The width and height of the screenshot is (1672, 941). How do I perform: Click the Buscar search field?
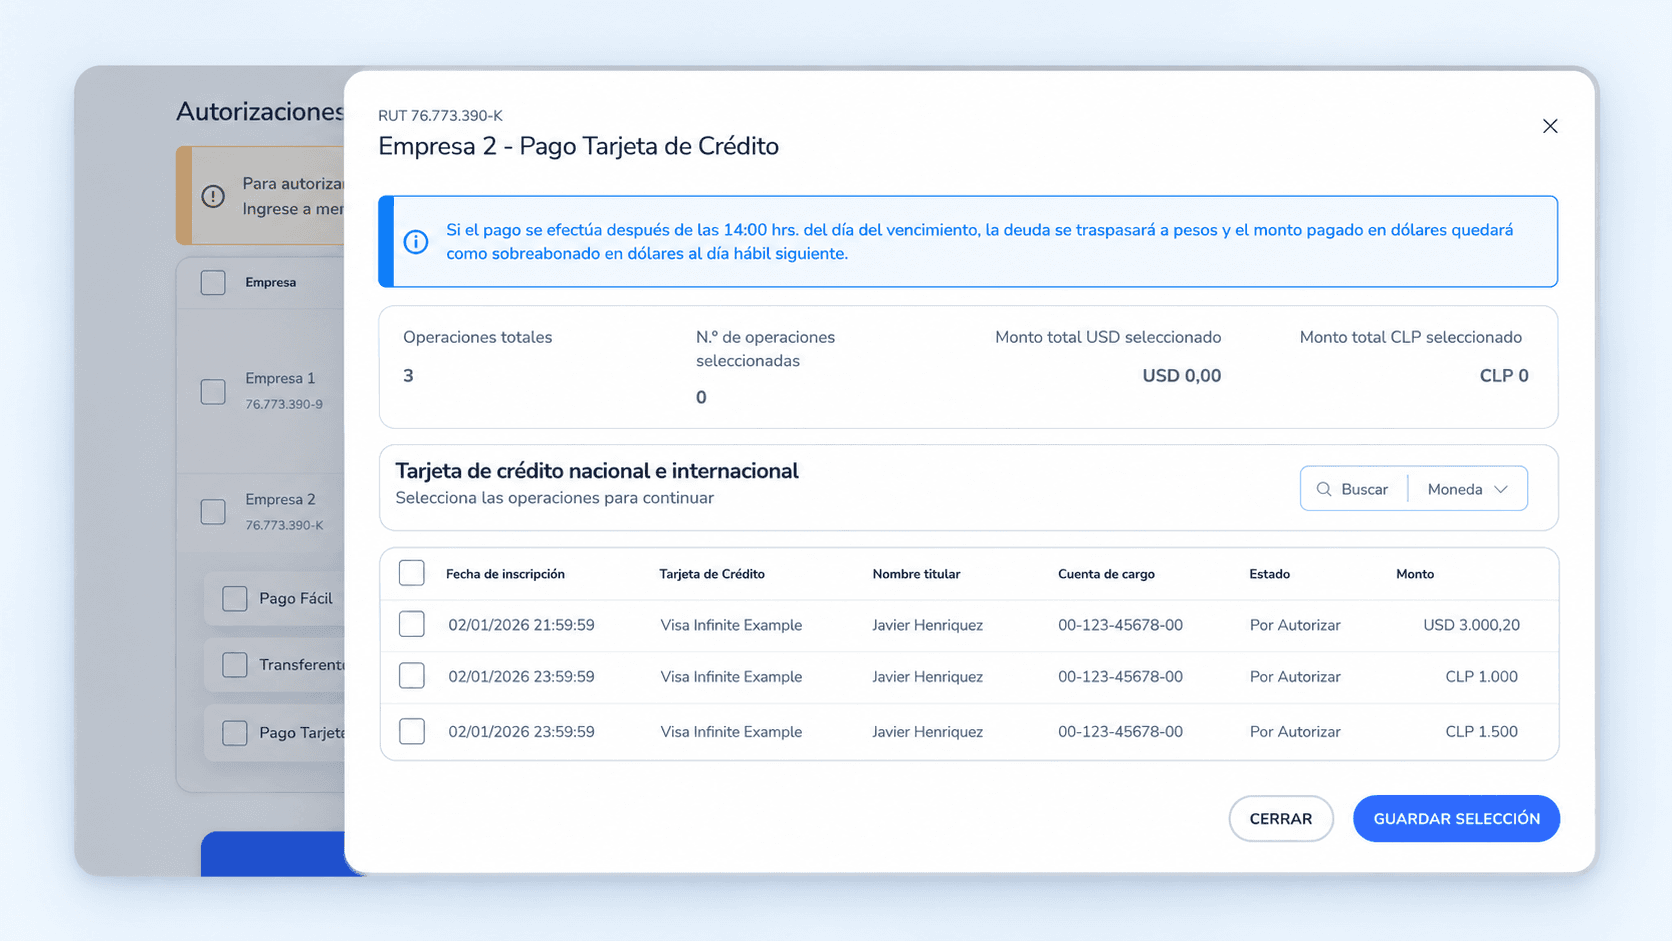point(1354,489)
